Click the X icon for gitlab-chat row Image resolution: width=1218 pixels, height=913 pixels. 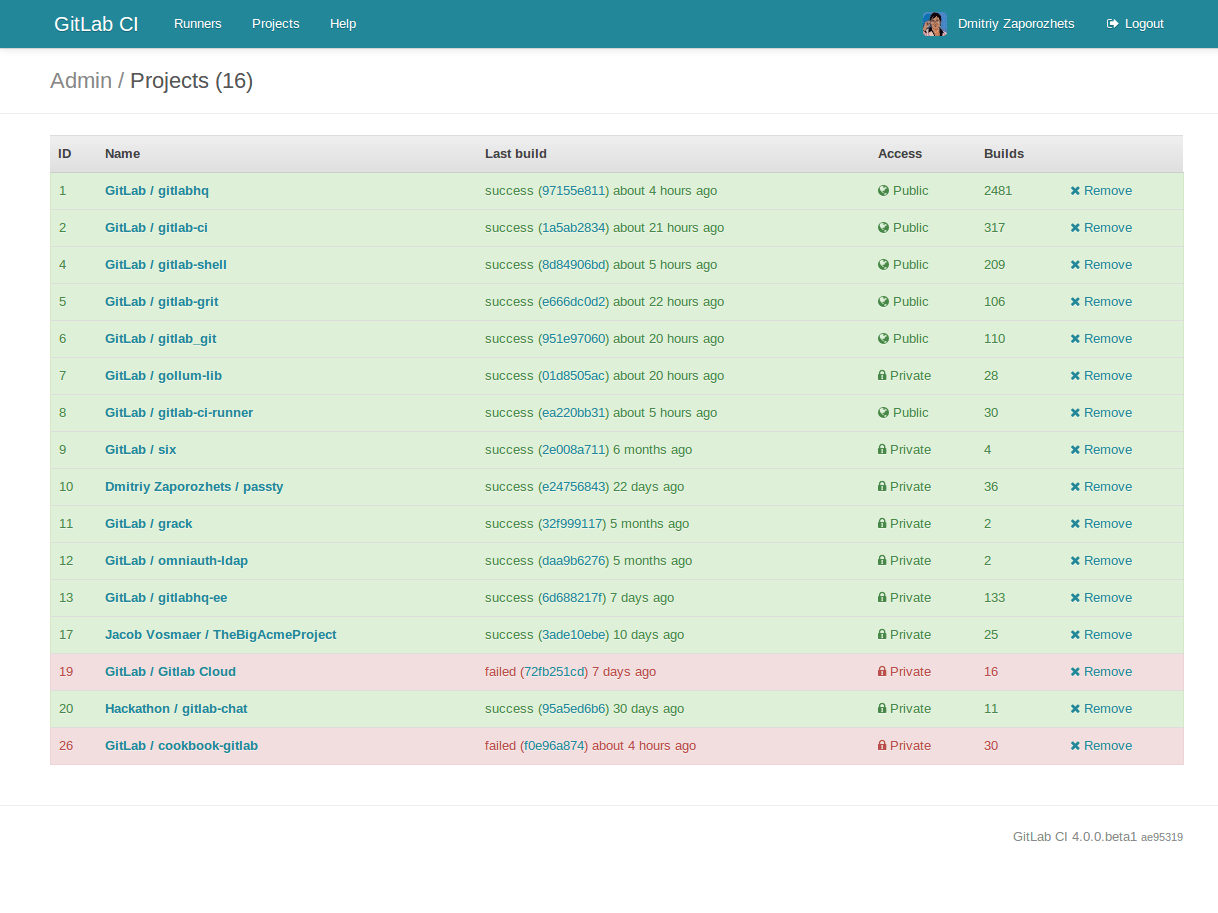tap(1075, 709)
